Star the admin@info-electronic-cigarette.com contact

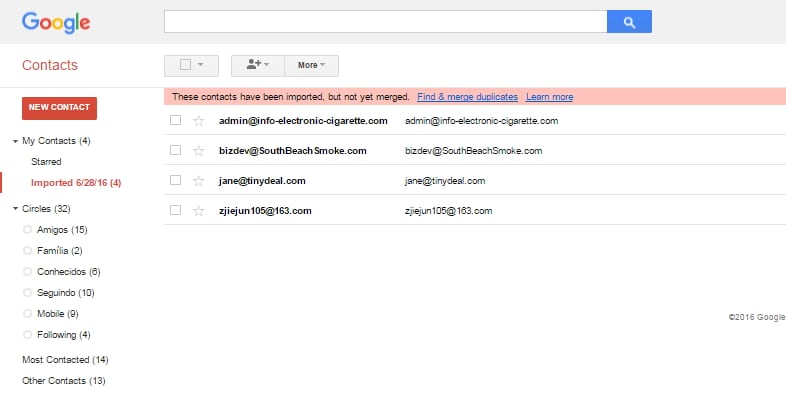[199, 121]
